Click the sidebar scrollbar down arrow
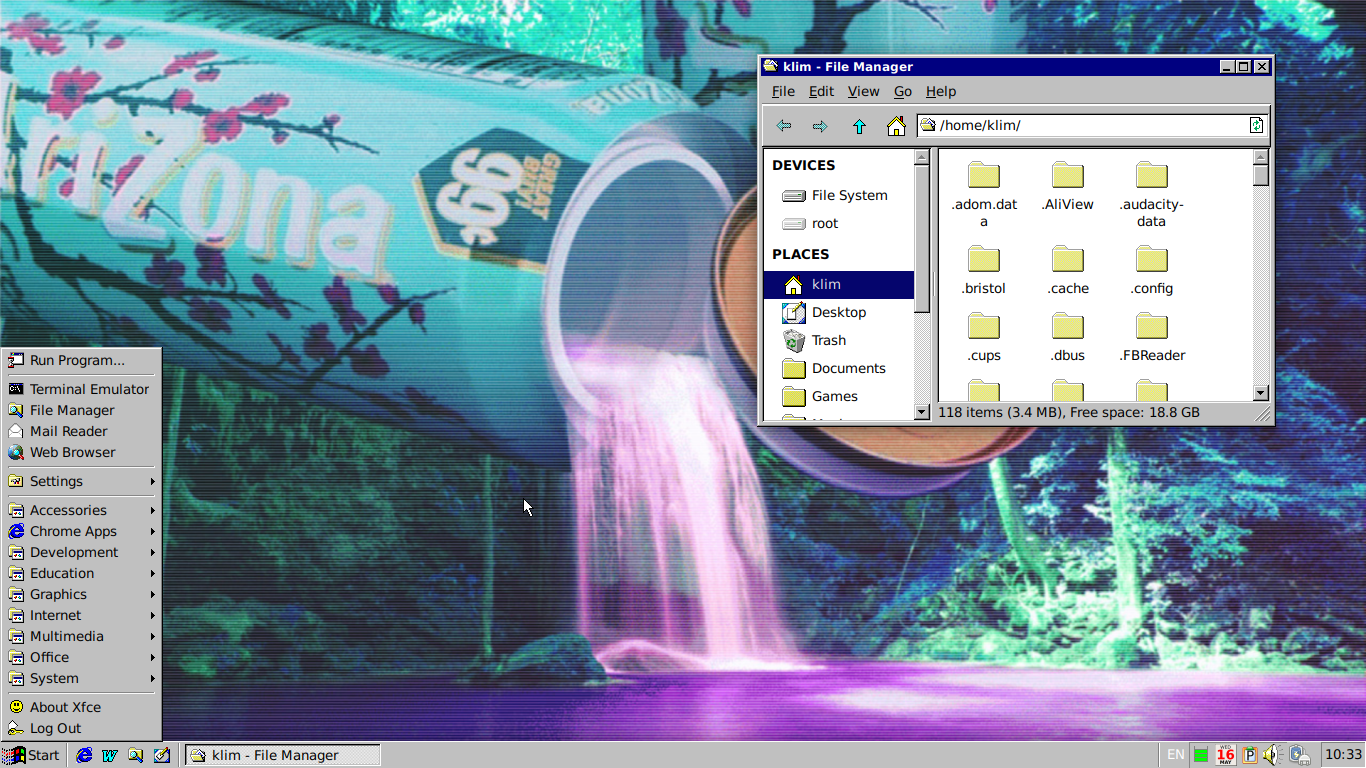1366x768 pixels. (x=921, y=412)
